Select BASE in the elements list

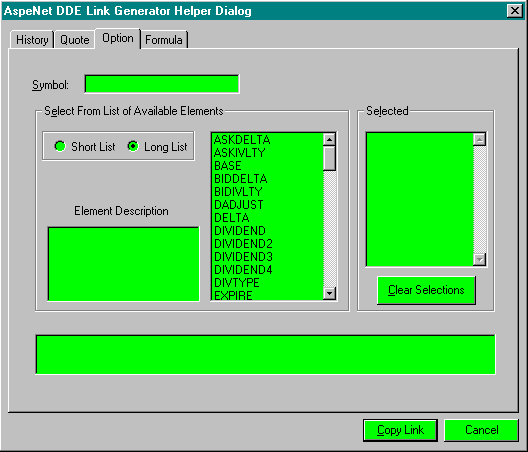[x=268, y=166]
